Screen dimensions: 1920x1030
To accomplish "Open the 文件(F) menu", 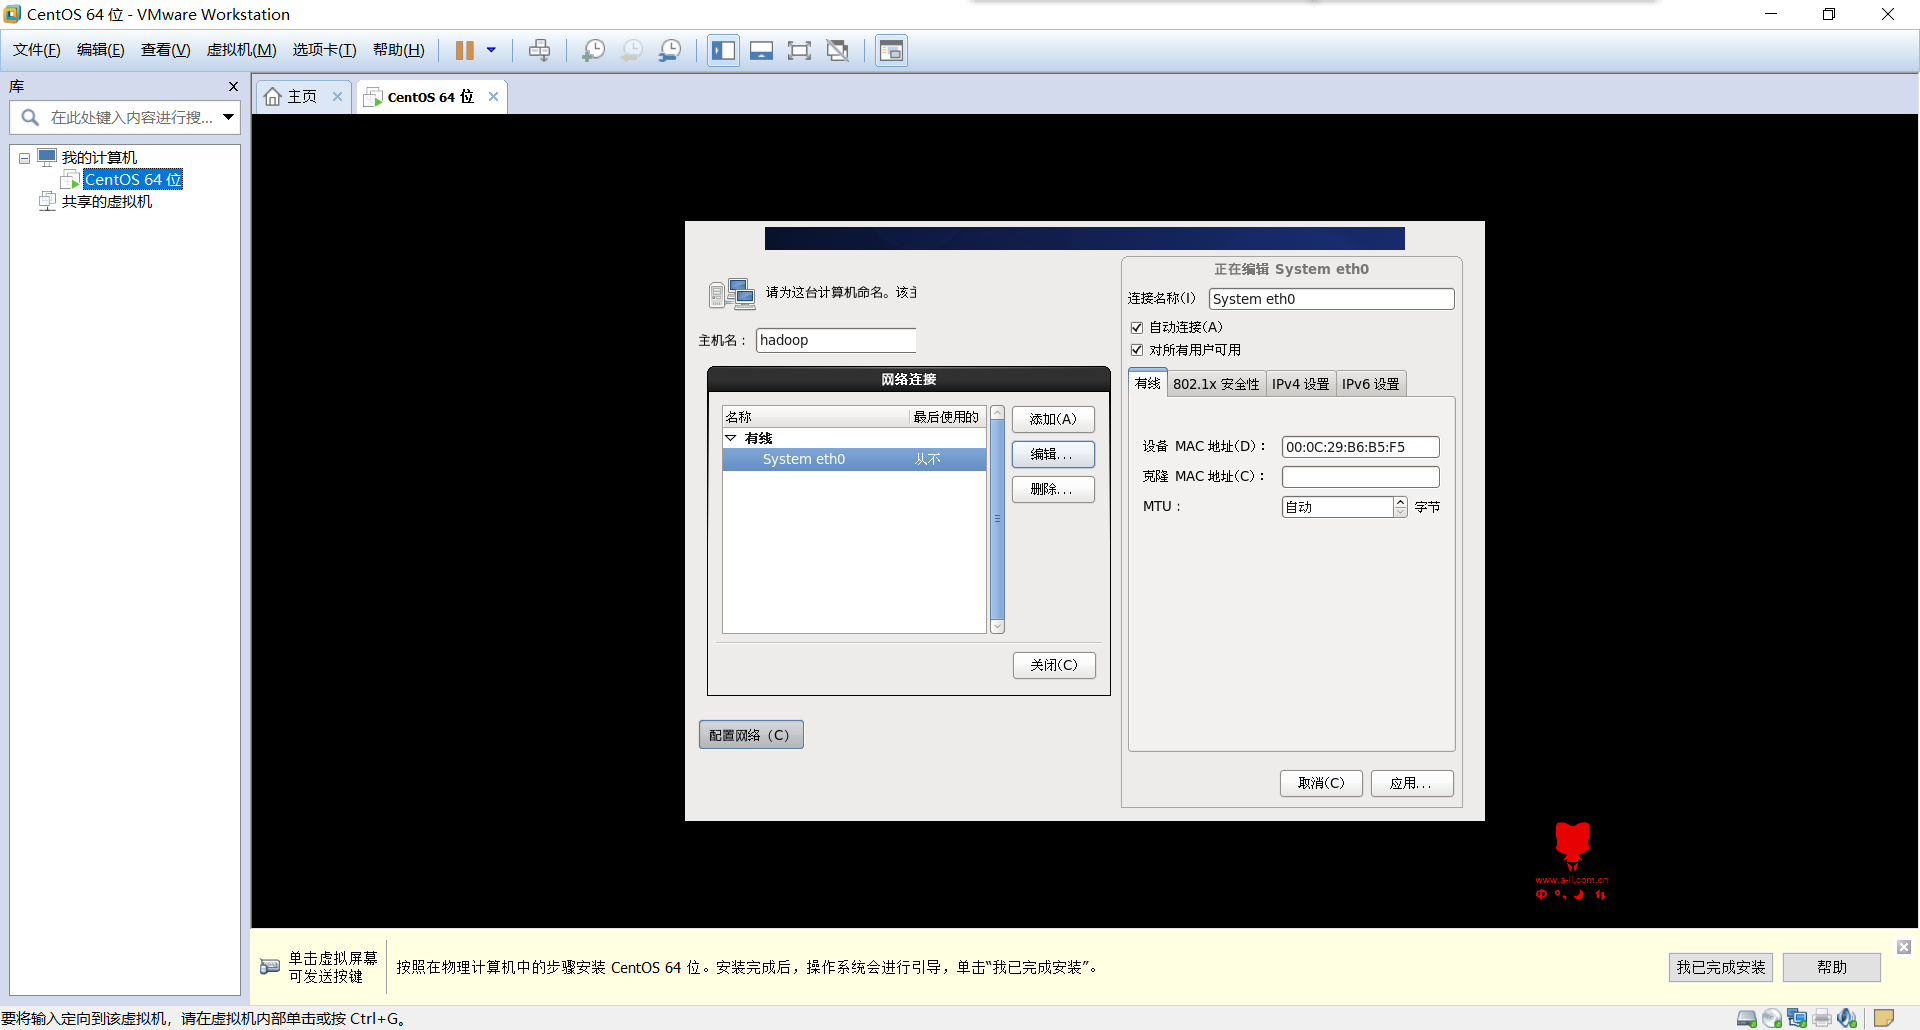I will [x=37, y=50].
